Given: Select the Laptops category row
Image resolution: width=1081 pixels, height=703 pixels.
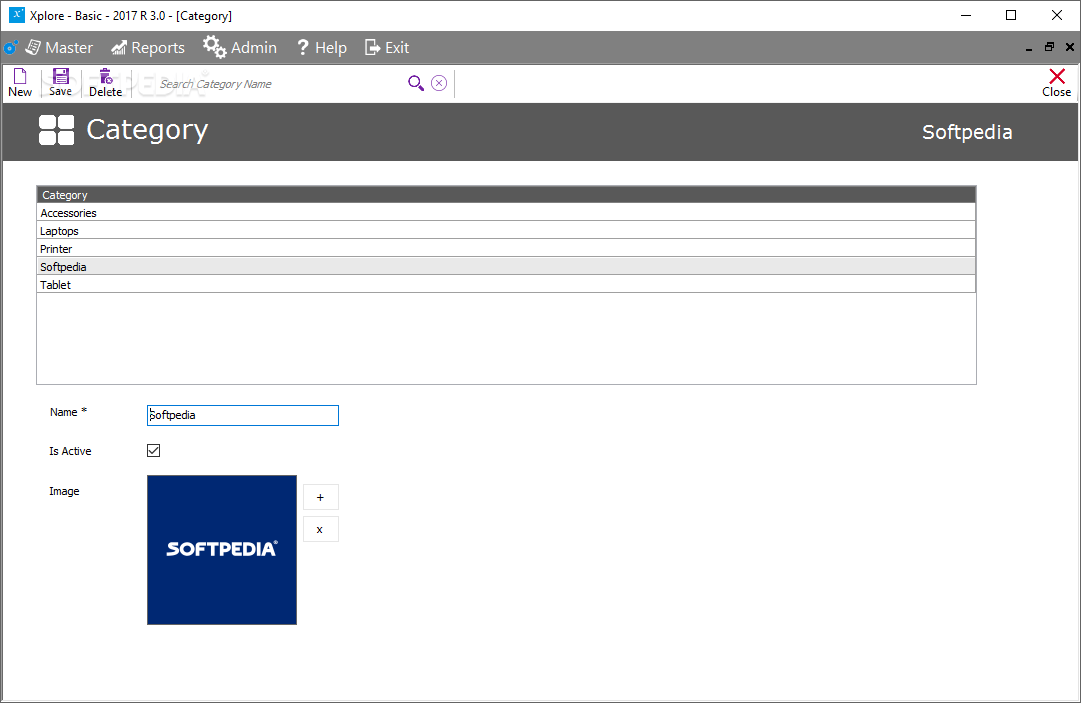Looking at the screenshot, I should coord(506,231).
